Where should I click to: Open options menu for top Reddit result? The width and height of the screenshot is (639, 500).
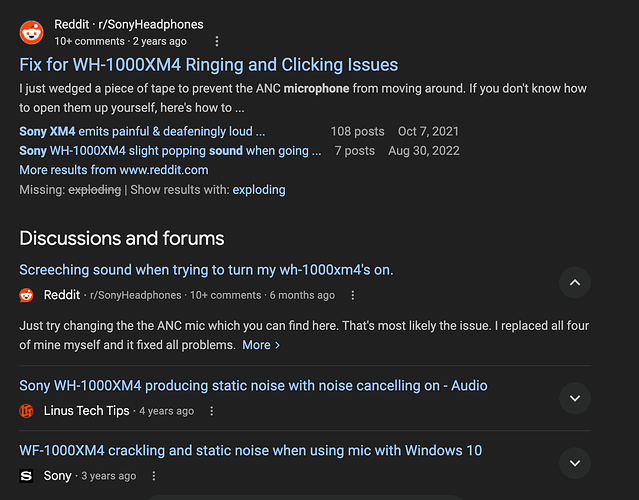(217, 42)
